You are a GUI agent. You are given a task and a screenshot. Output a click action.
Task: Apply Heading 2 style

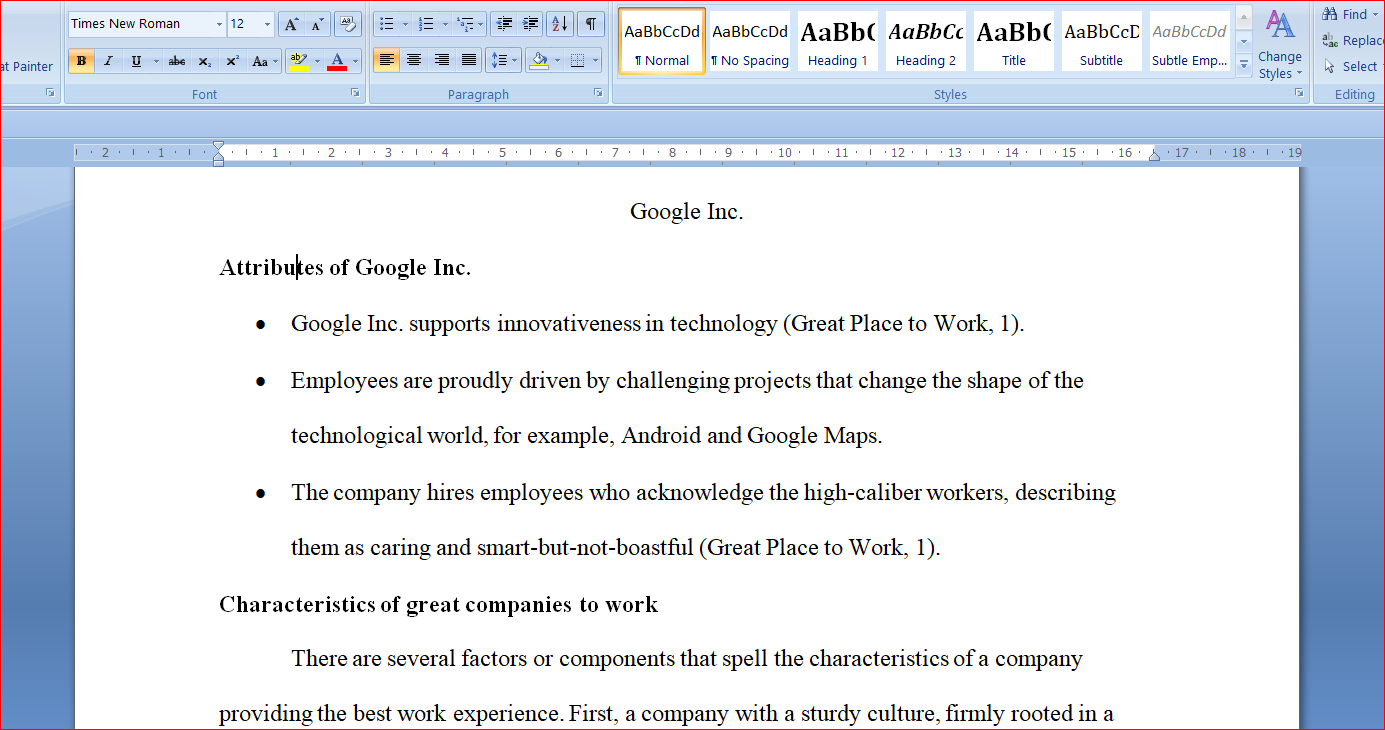click(926, 42)
